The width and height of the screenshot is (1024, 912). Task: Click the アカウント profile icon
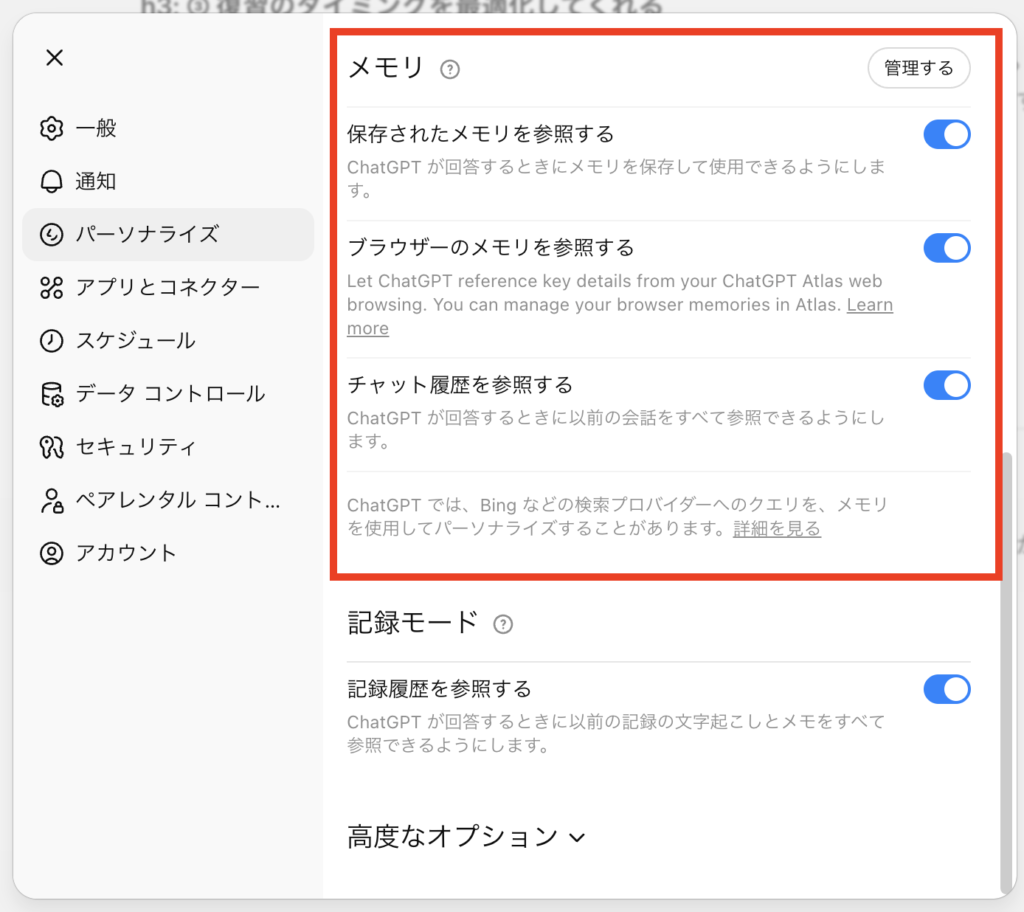51,553
